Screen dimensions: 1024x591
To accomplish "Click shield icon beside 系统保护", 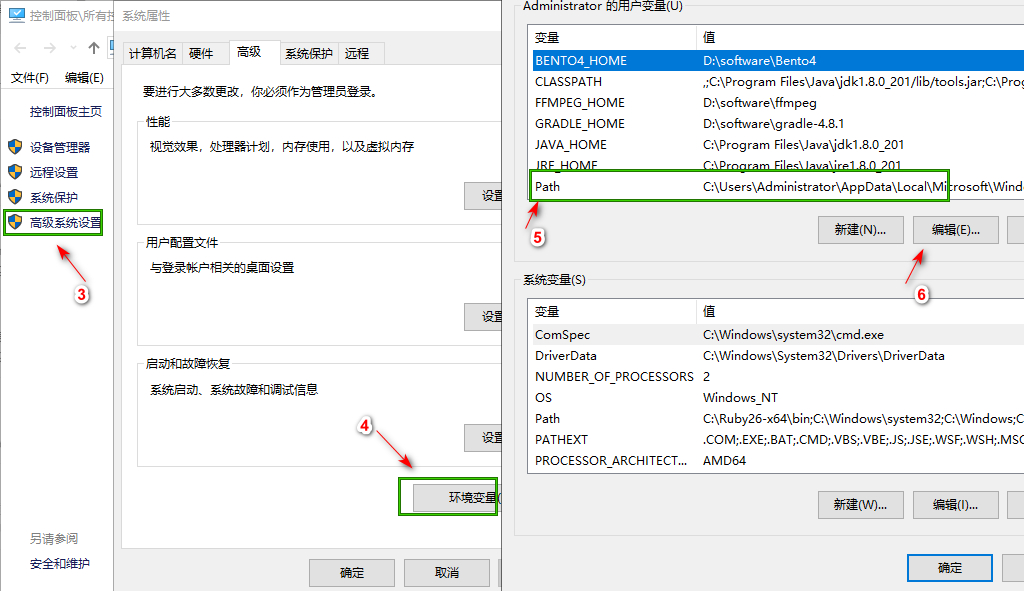I will [15, 197].
